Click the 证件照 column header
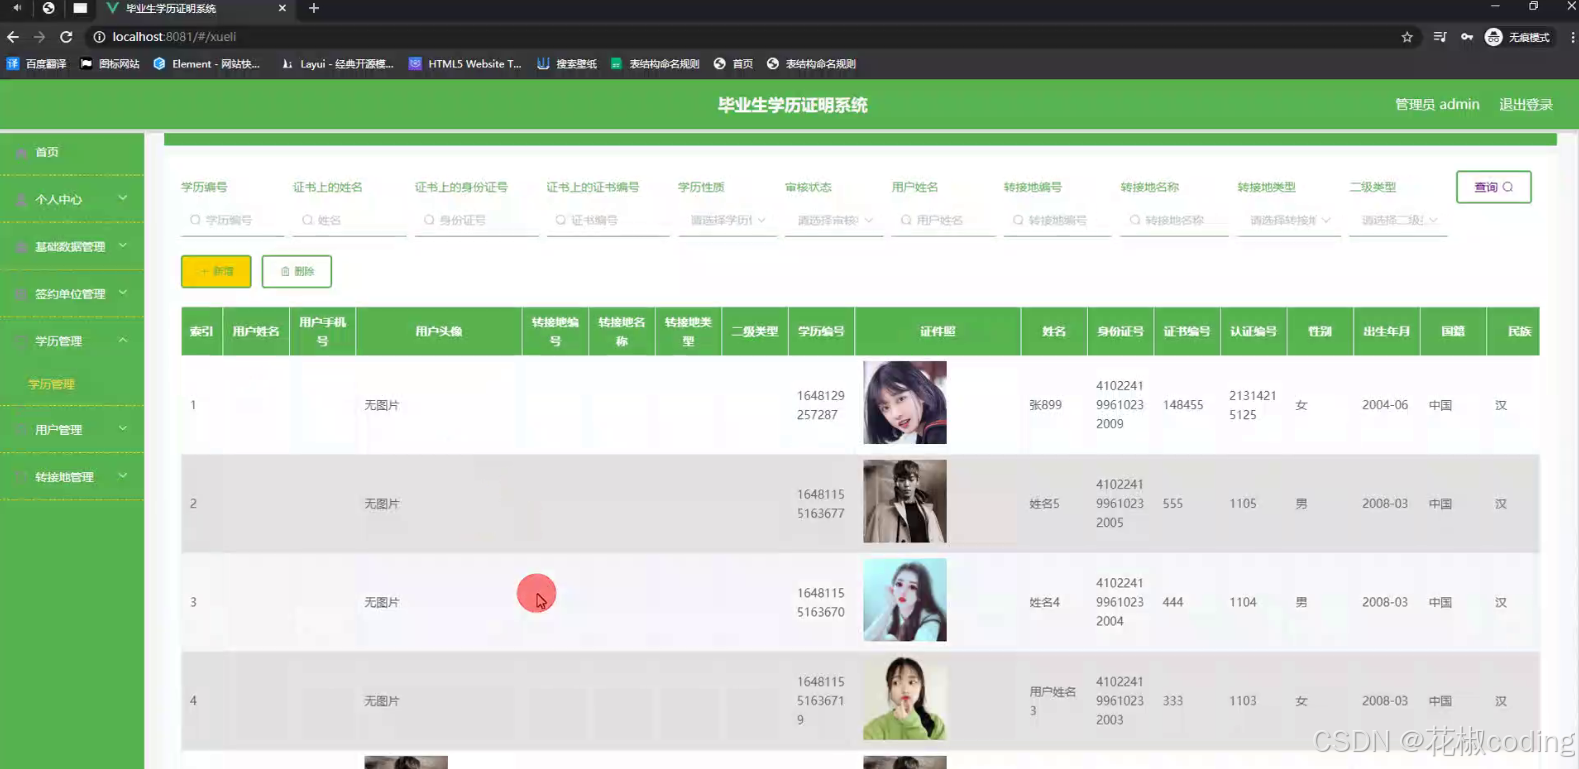This screenshot has width=1579, height=769. 938,331
